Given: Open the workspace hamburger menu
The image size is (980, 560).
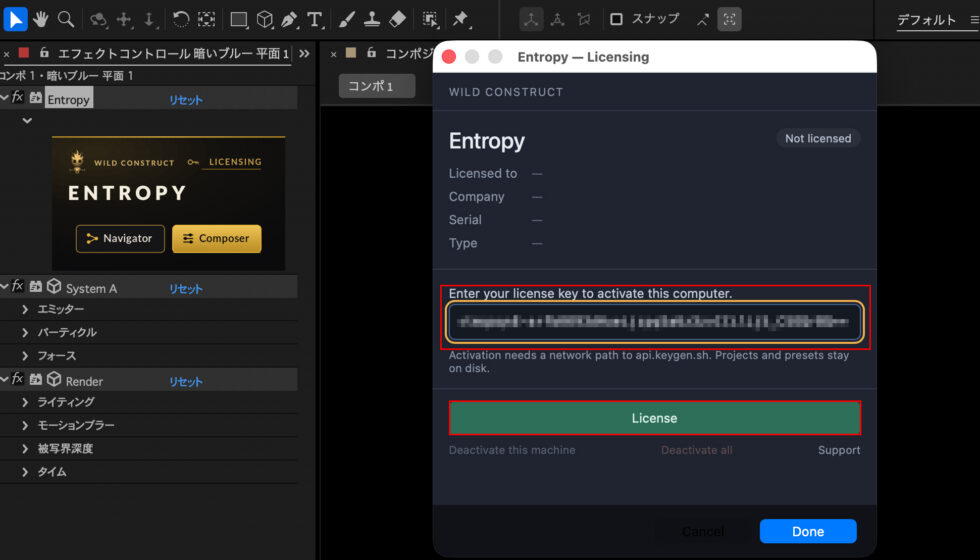Looking at the screenshot, I should tap(974, 20).
